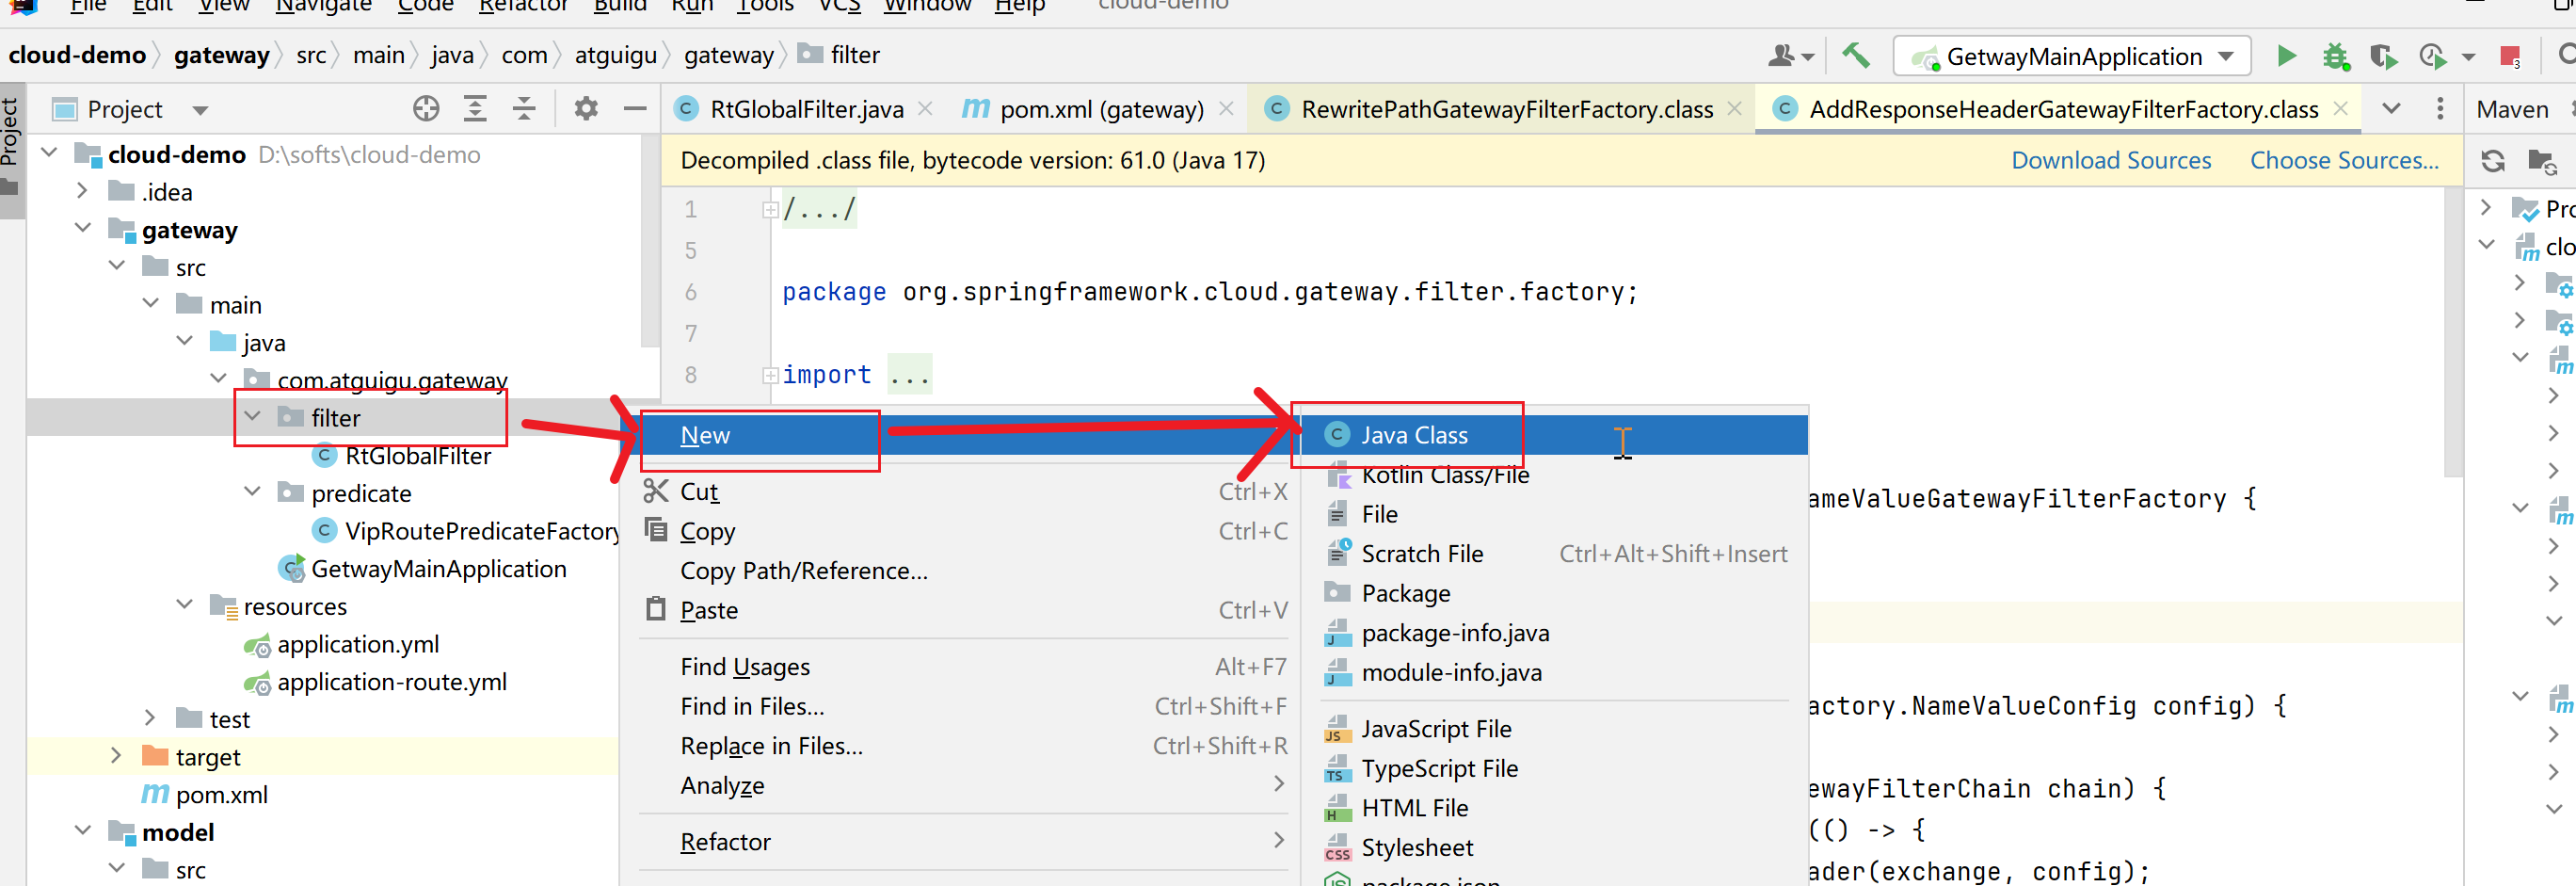Run GetwayMainApplication with green play icon
This screenshot has width=2576, height=886.
tap(2286, 56)
